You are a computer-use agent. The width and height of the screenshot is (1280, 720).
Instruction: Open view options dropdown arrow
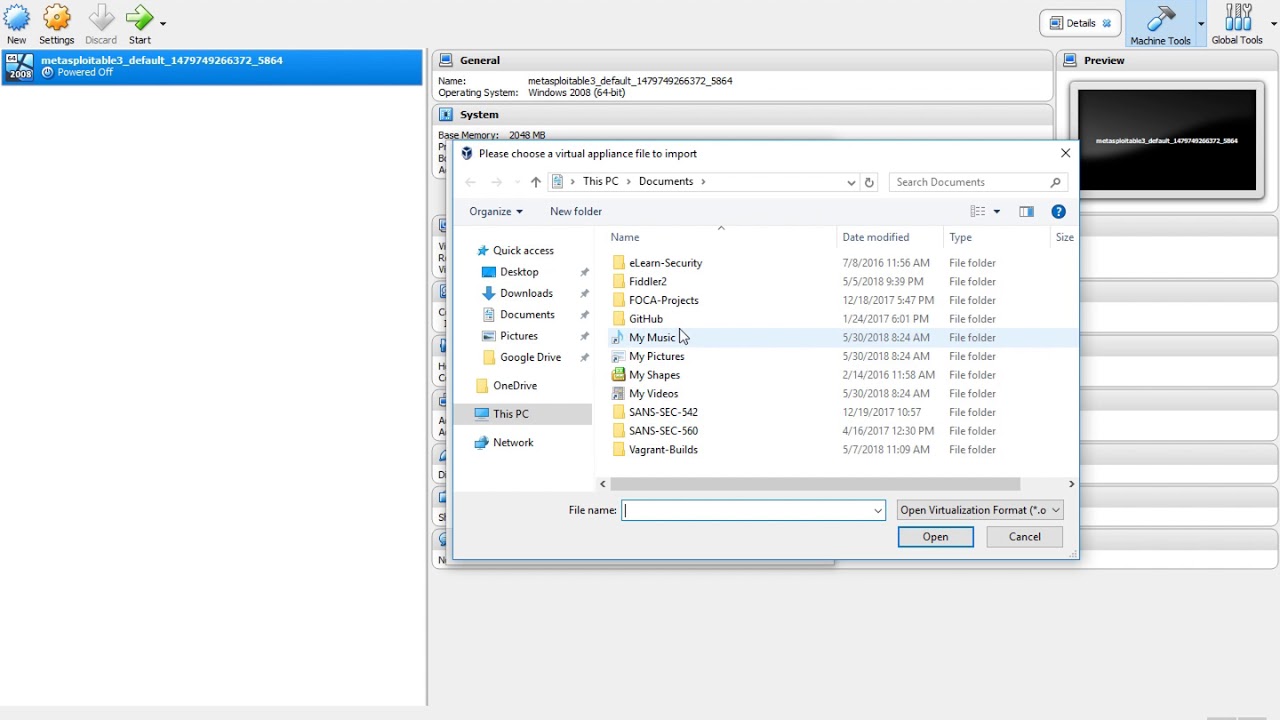pyautogui.click(x=997, y=211)
